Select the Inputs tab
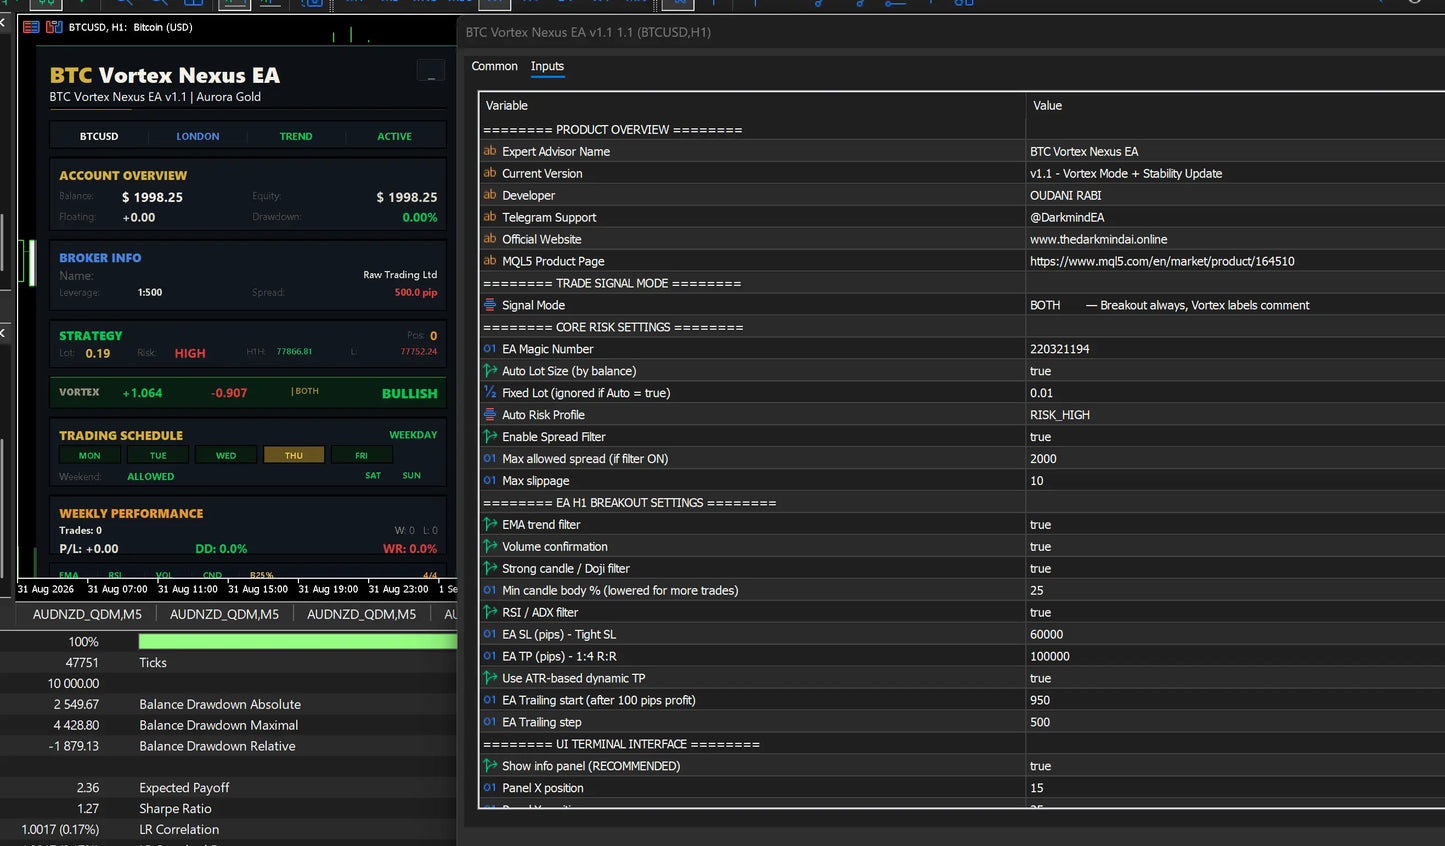The height and width of the screenshot is (846, 1445). pos(547,66)
